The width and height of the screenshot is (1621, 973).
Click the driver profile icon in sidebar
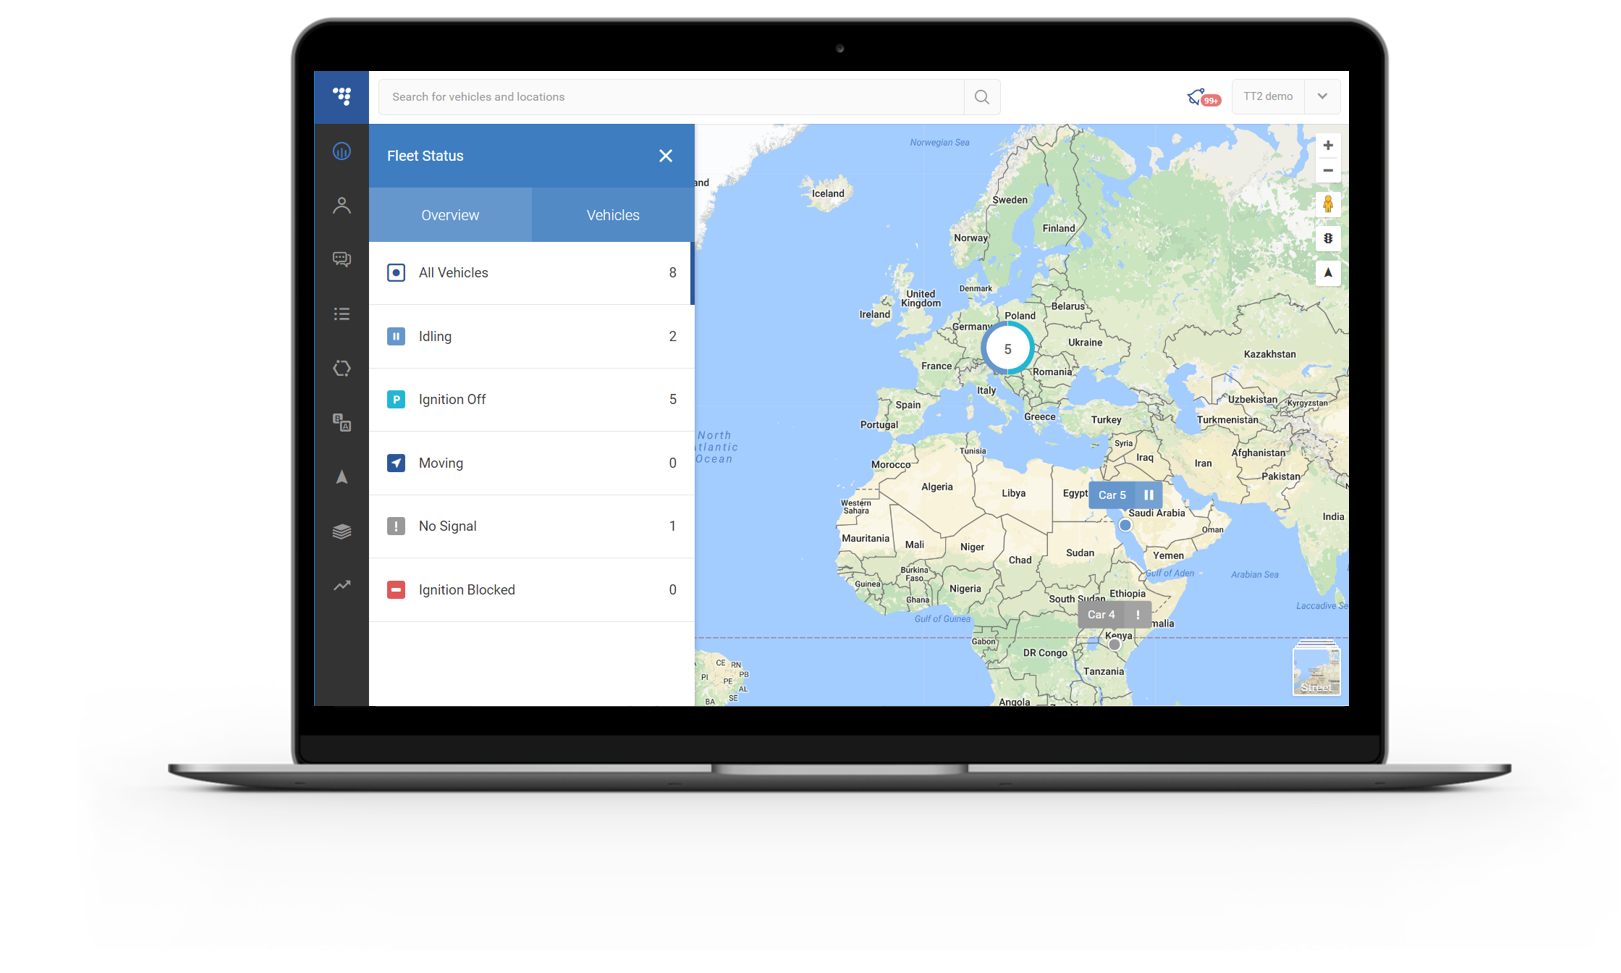click(x=342, y=205)
